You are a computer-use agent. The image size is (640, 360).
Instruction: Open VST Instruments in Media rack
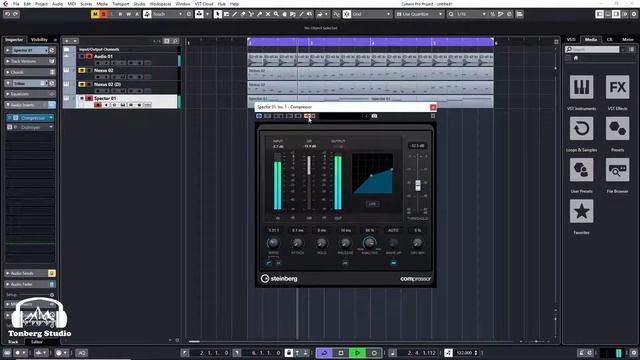click(x=581, y=87)
